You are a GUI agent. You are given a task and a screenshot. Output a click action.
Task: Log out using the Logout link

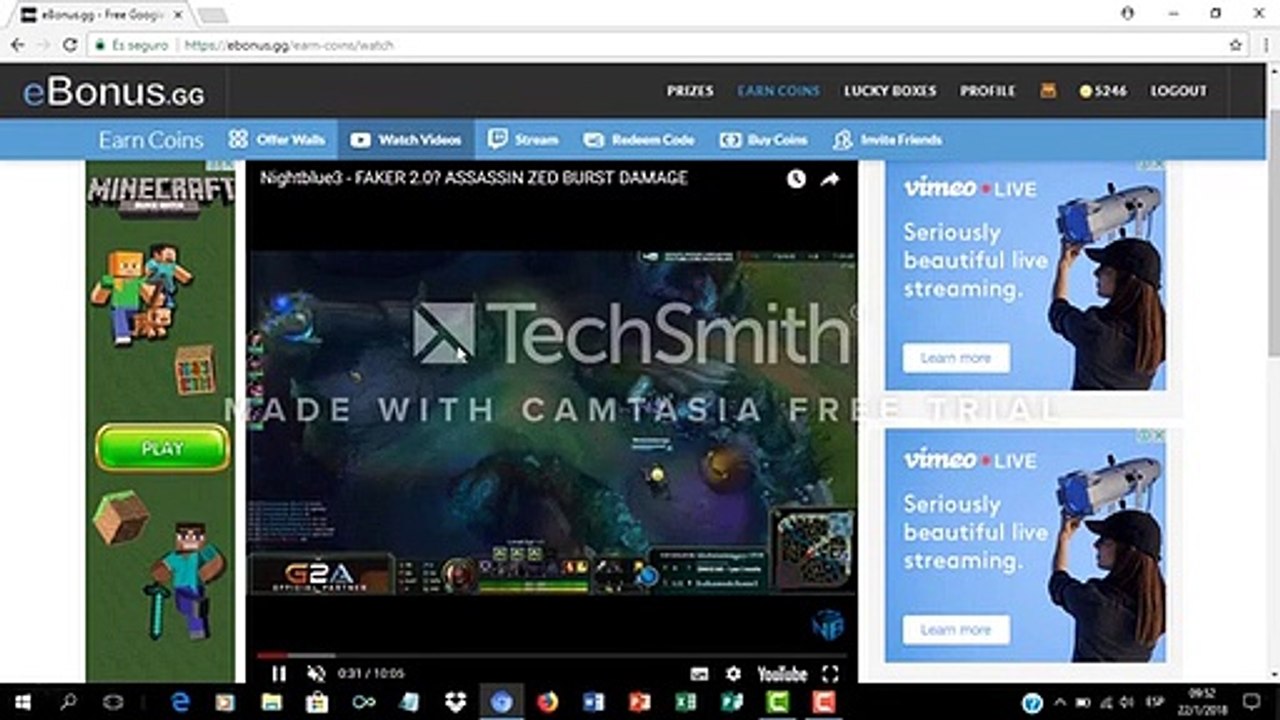[1179, 90]
